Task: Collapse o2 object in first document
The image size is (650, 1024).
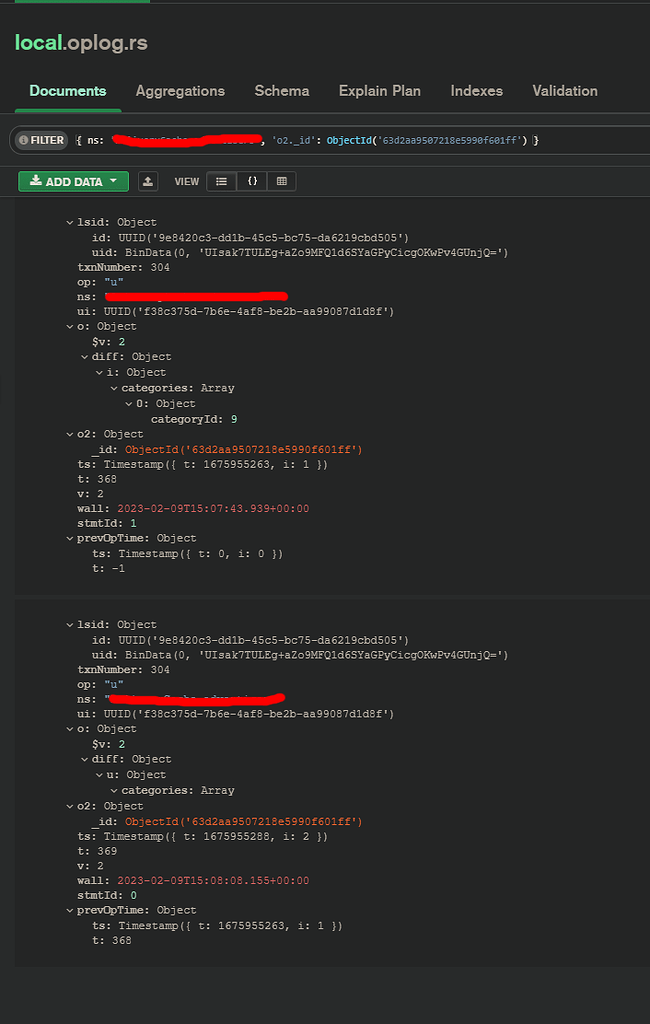Action: [x=69, y=435]
